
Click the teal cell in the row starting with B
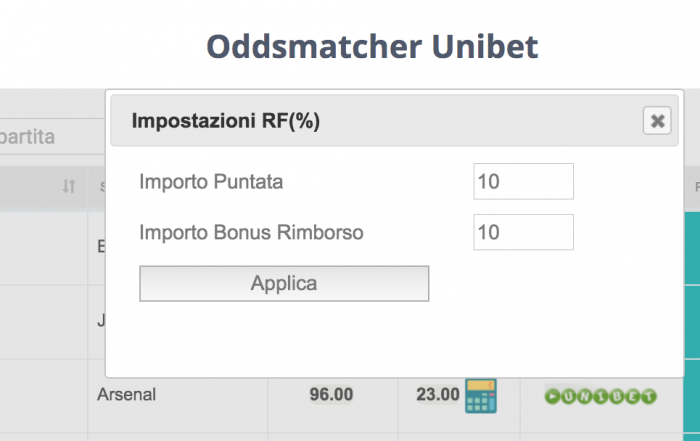coord(692,248)
